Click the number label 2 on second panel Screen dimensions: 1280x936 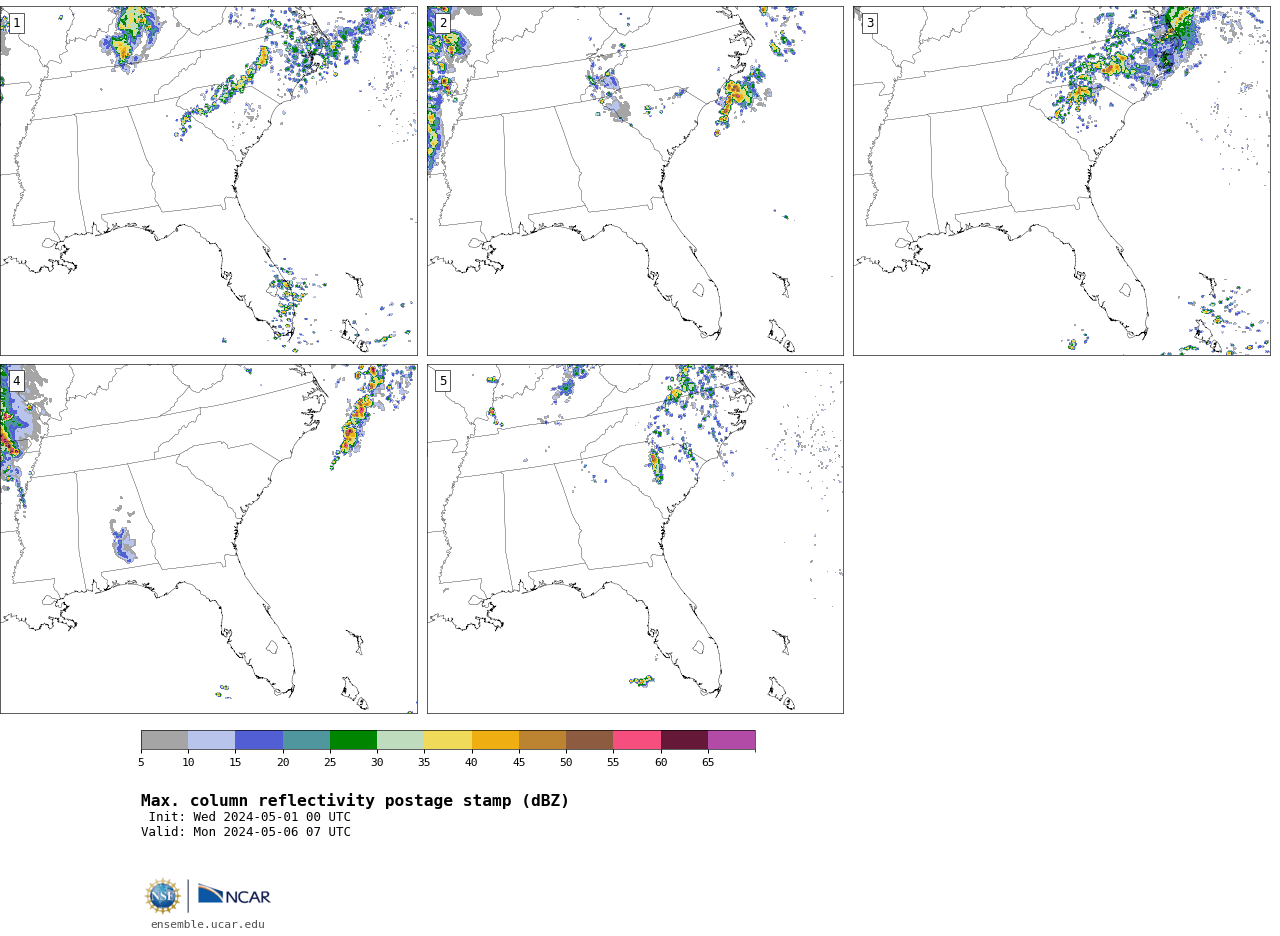click(443, 23)
